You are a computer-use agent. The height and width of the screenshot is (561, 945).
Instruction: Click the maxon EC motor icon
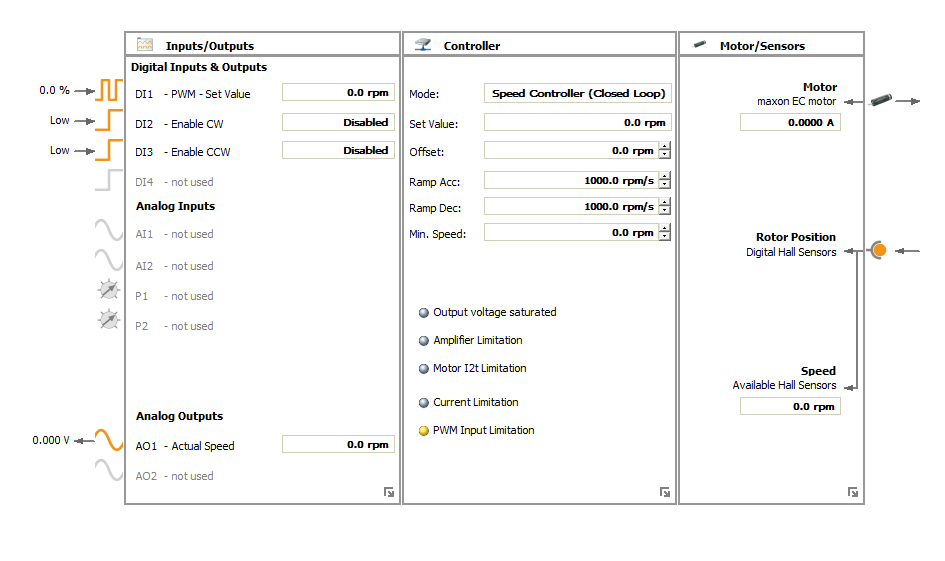point(881,100)
